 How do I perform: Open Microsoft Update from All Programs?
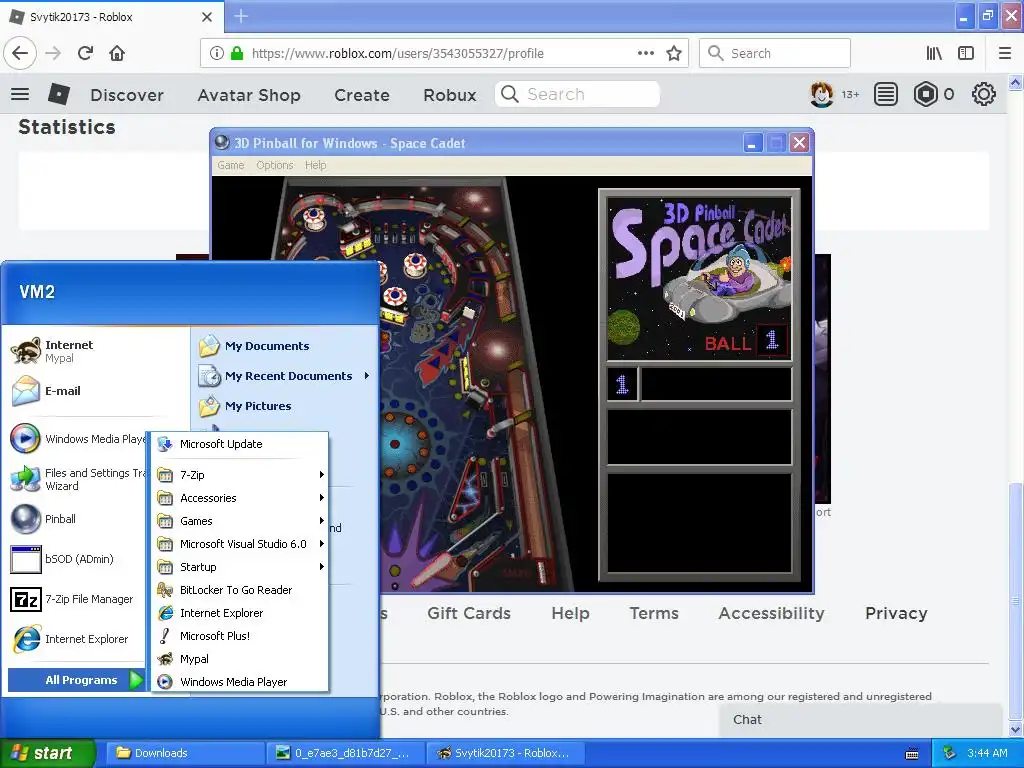240,444
